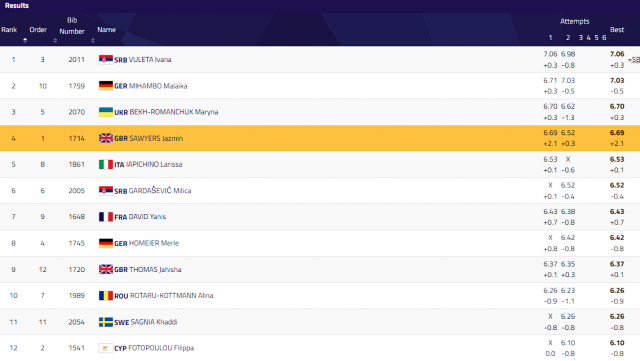Select bib number 1541 cell
This screenshot has height=361, width=640.
click(76, 348)
